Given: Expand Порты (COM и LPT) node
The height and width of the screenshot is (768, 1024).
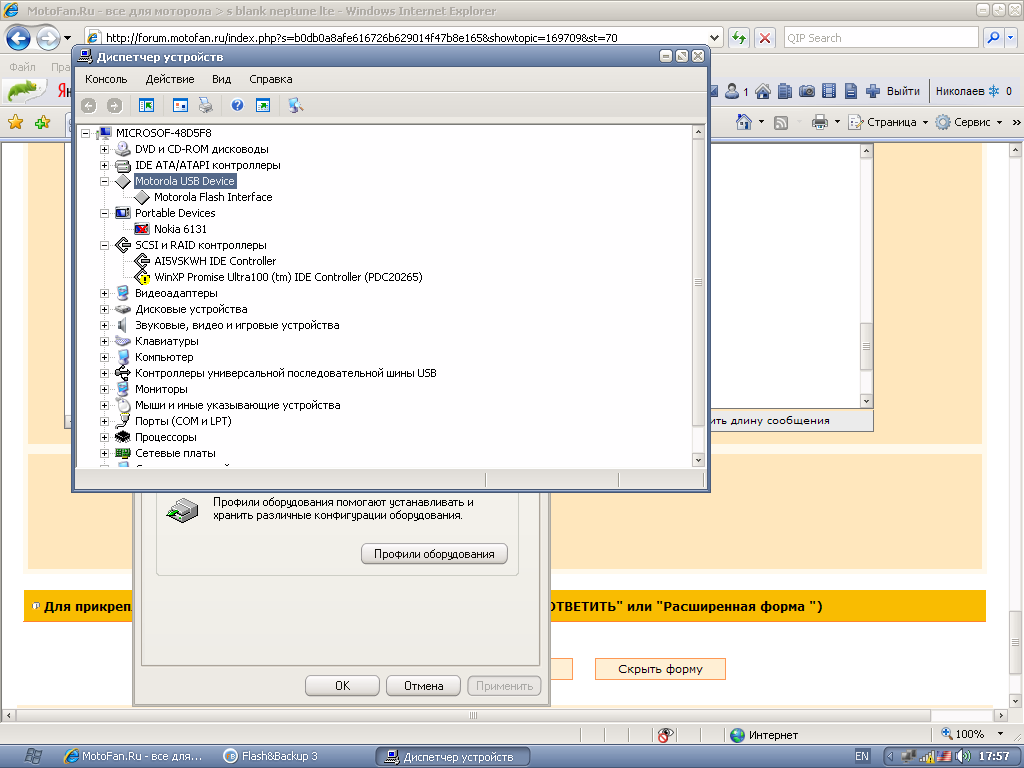Looking at the screenshot, I should (104, 421).
